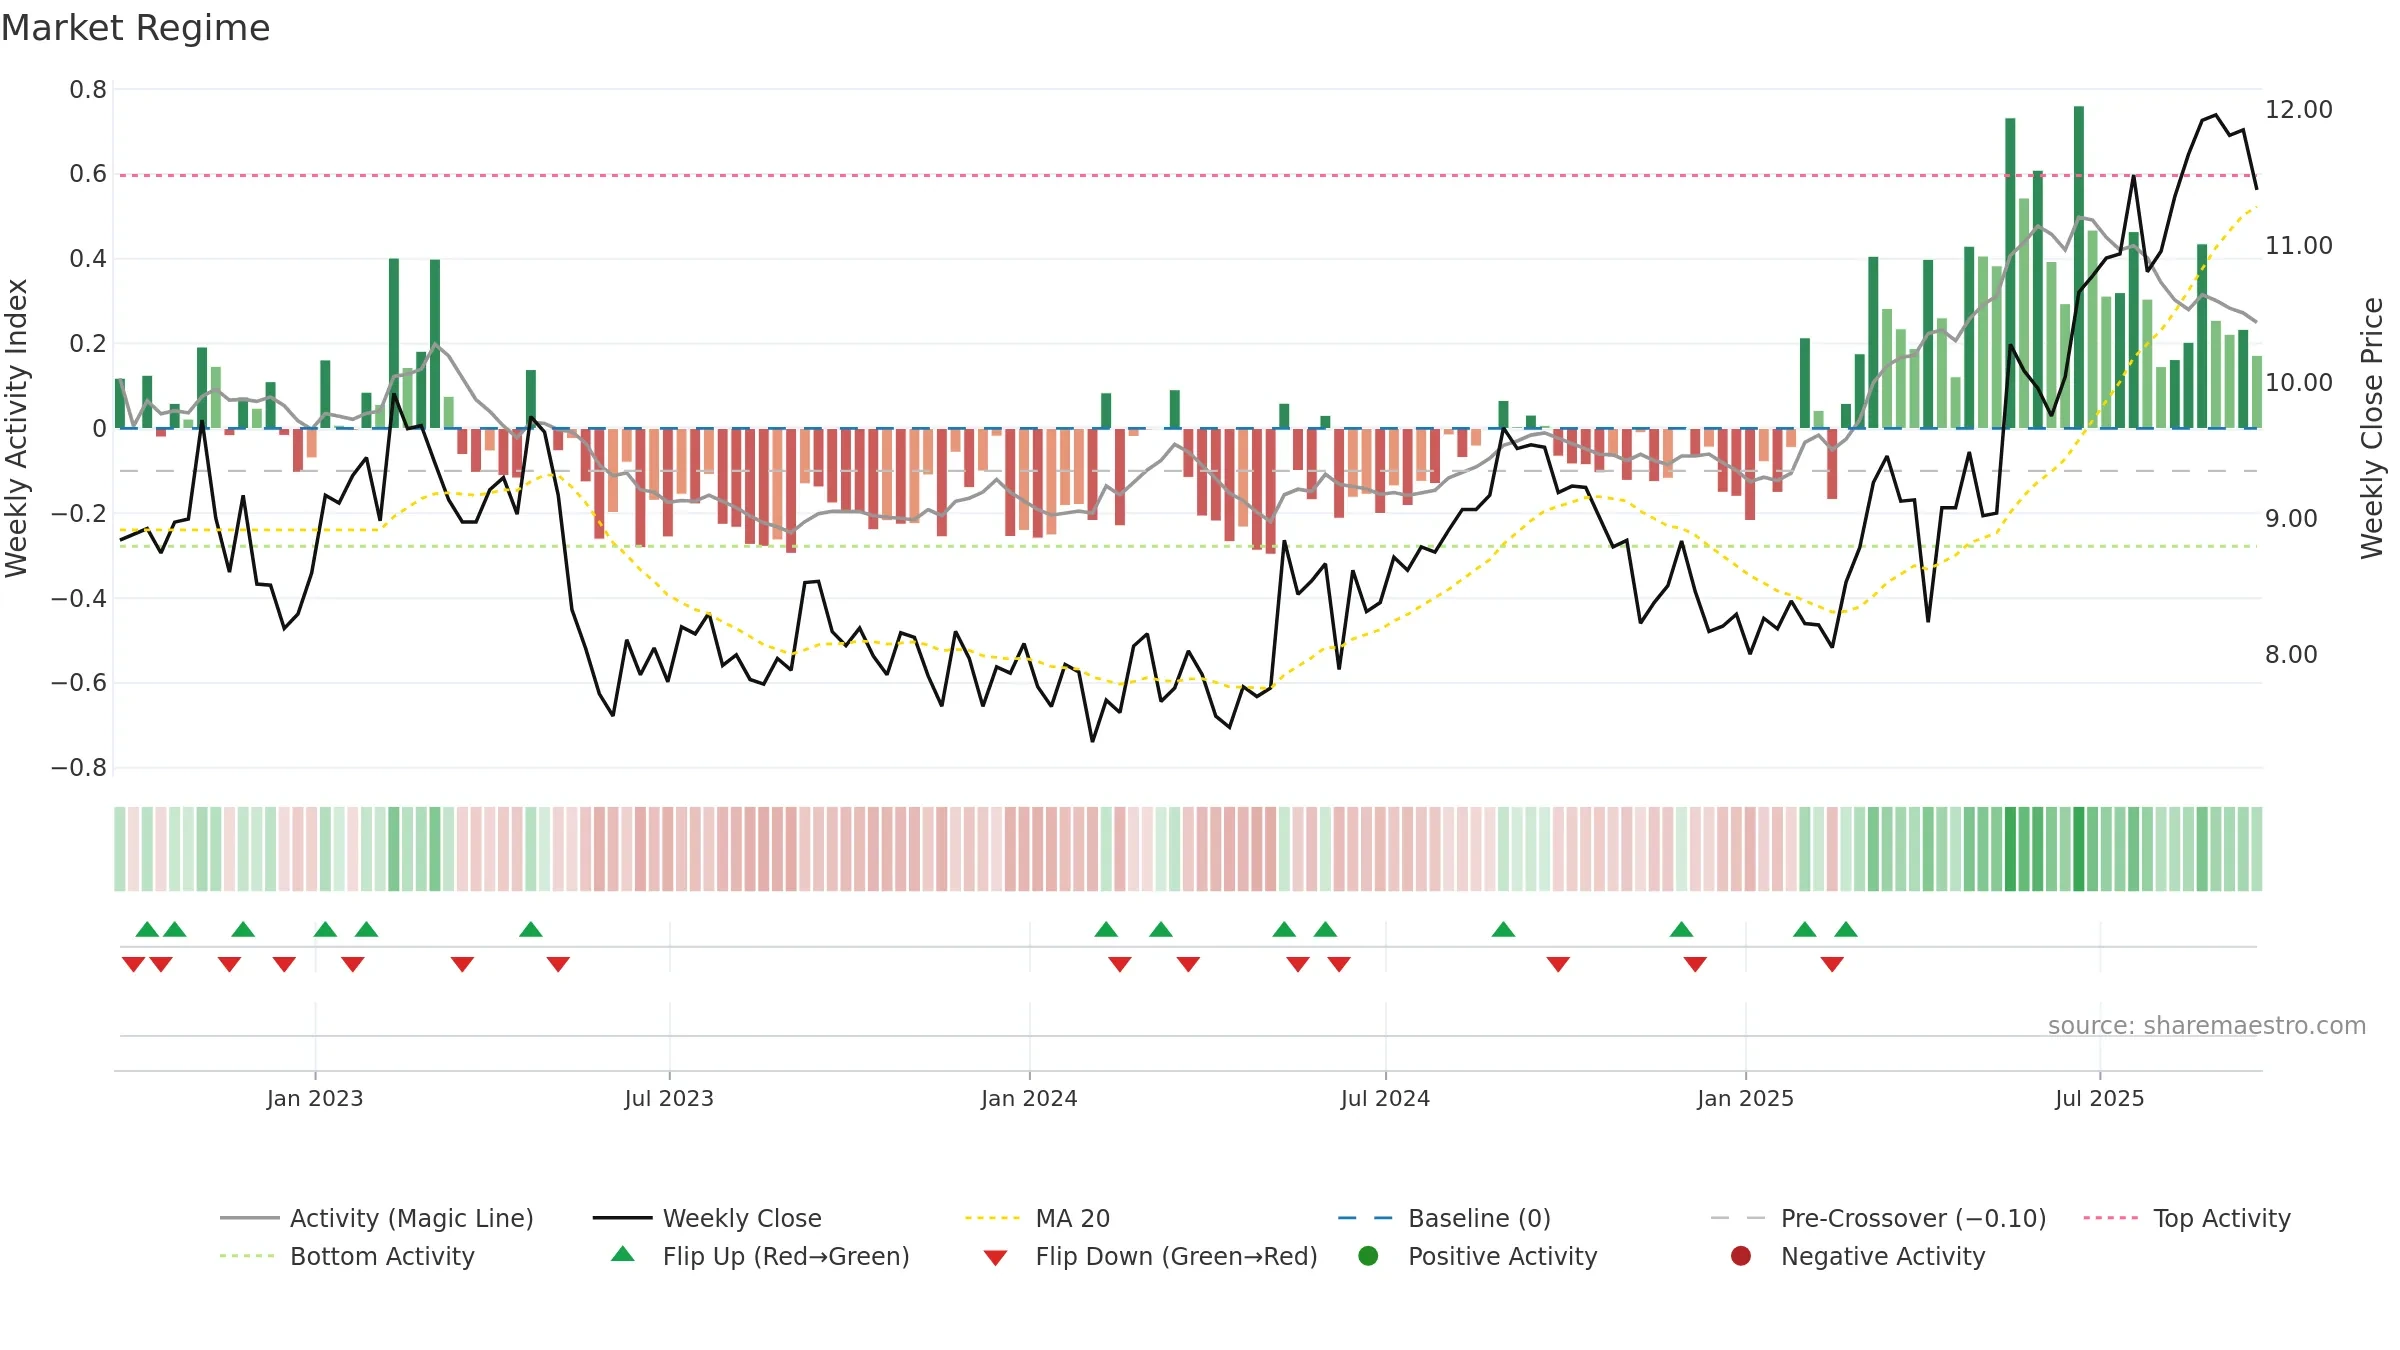Toggle the MA 20 legend entry
2400x1350 pixels.
(1037, 1218)
